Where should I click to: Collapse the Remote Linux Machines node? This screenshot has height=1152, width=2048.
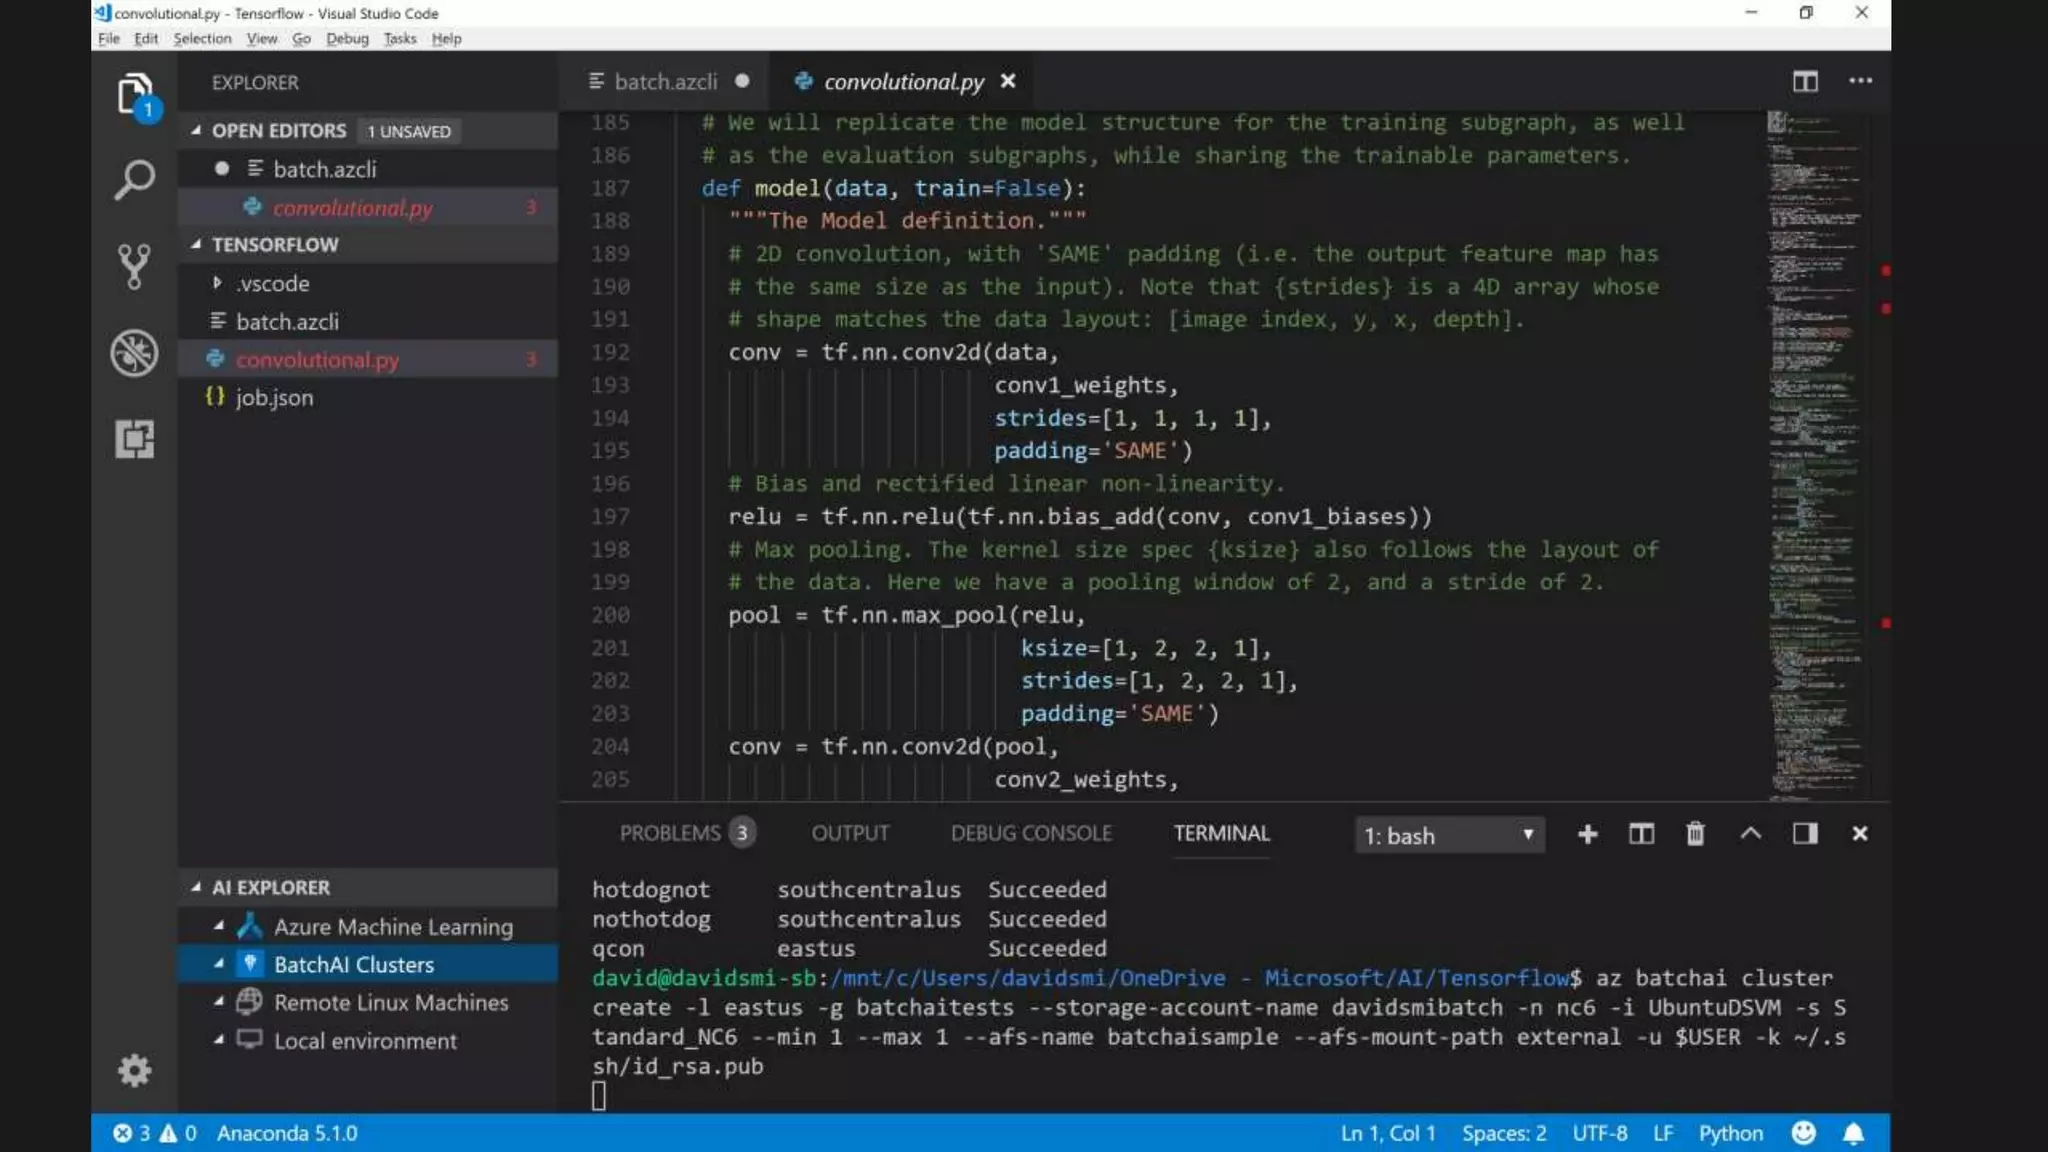[219, 1002]
